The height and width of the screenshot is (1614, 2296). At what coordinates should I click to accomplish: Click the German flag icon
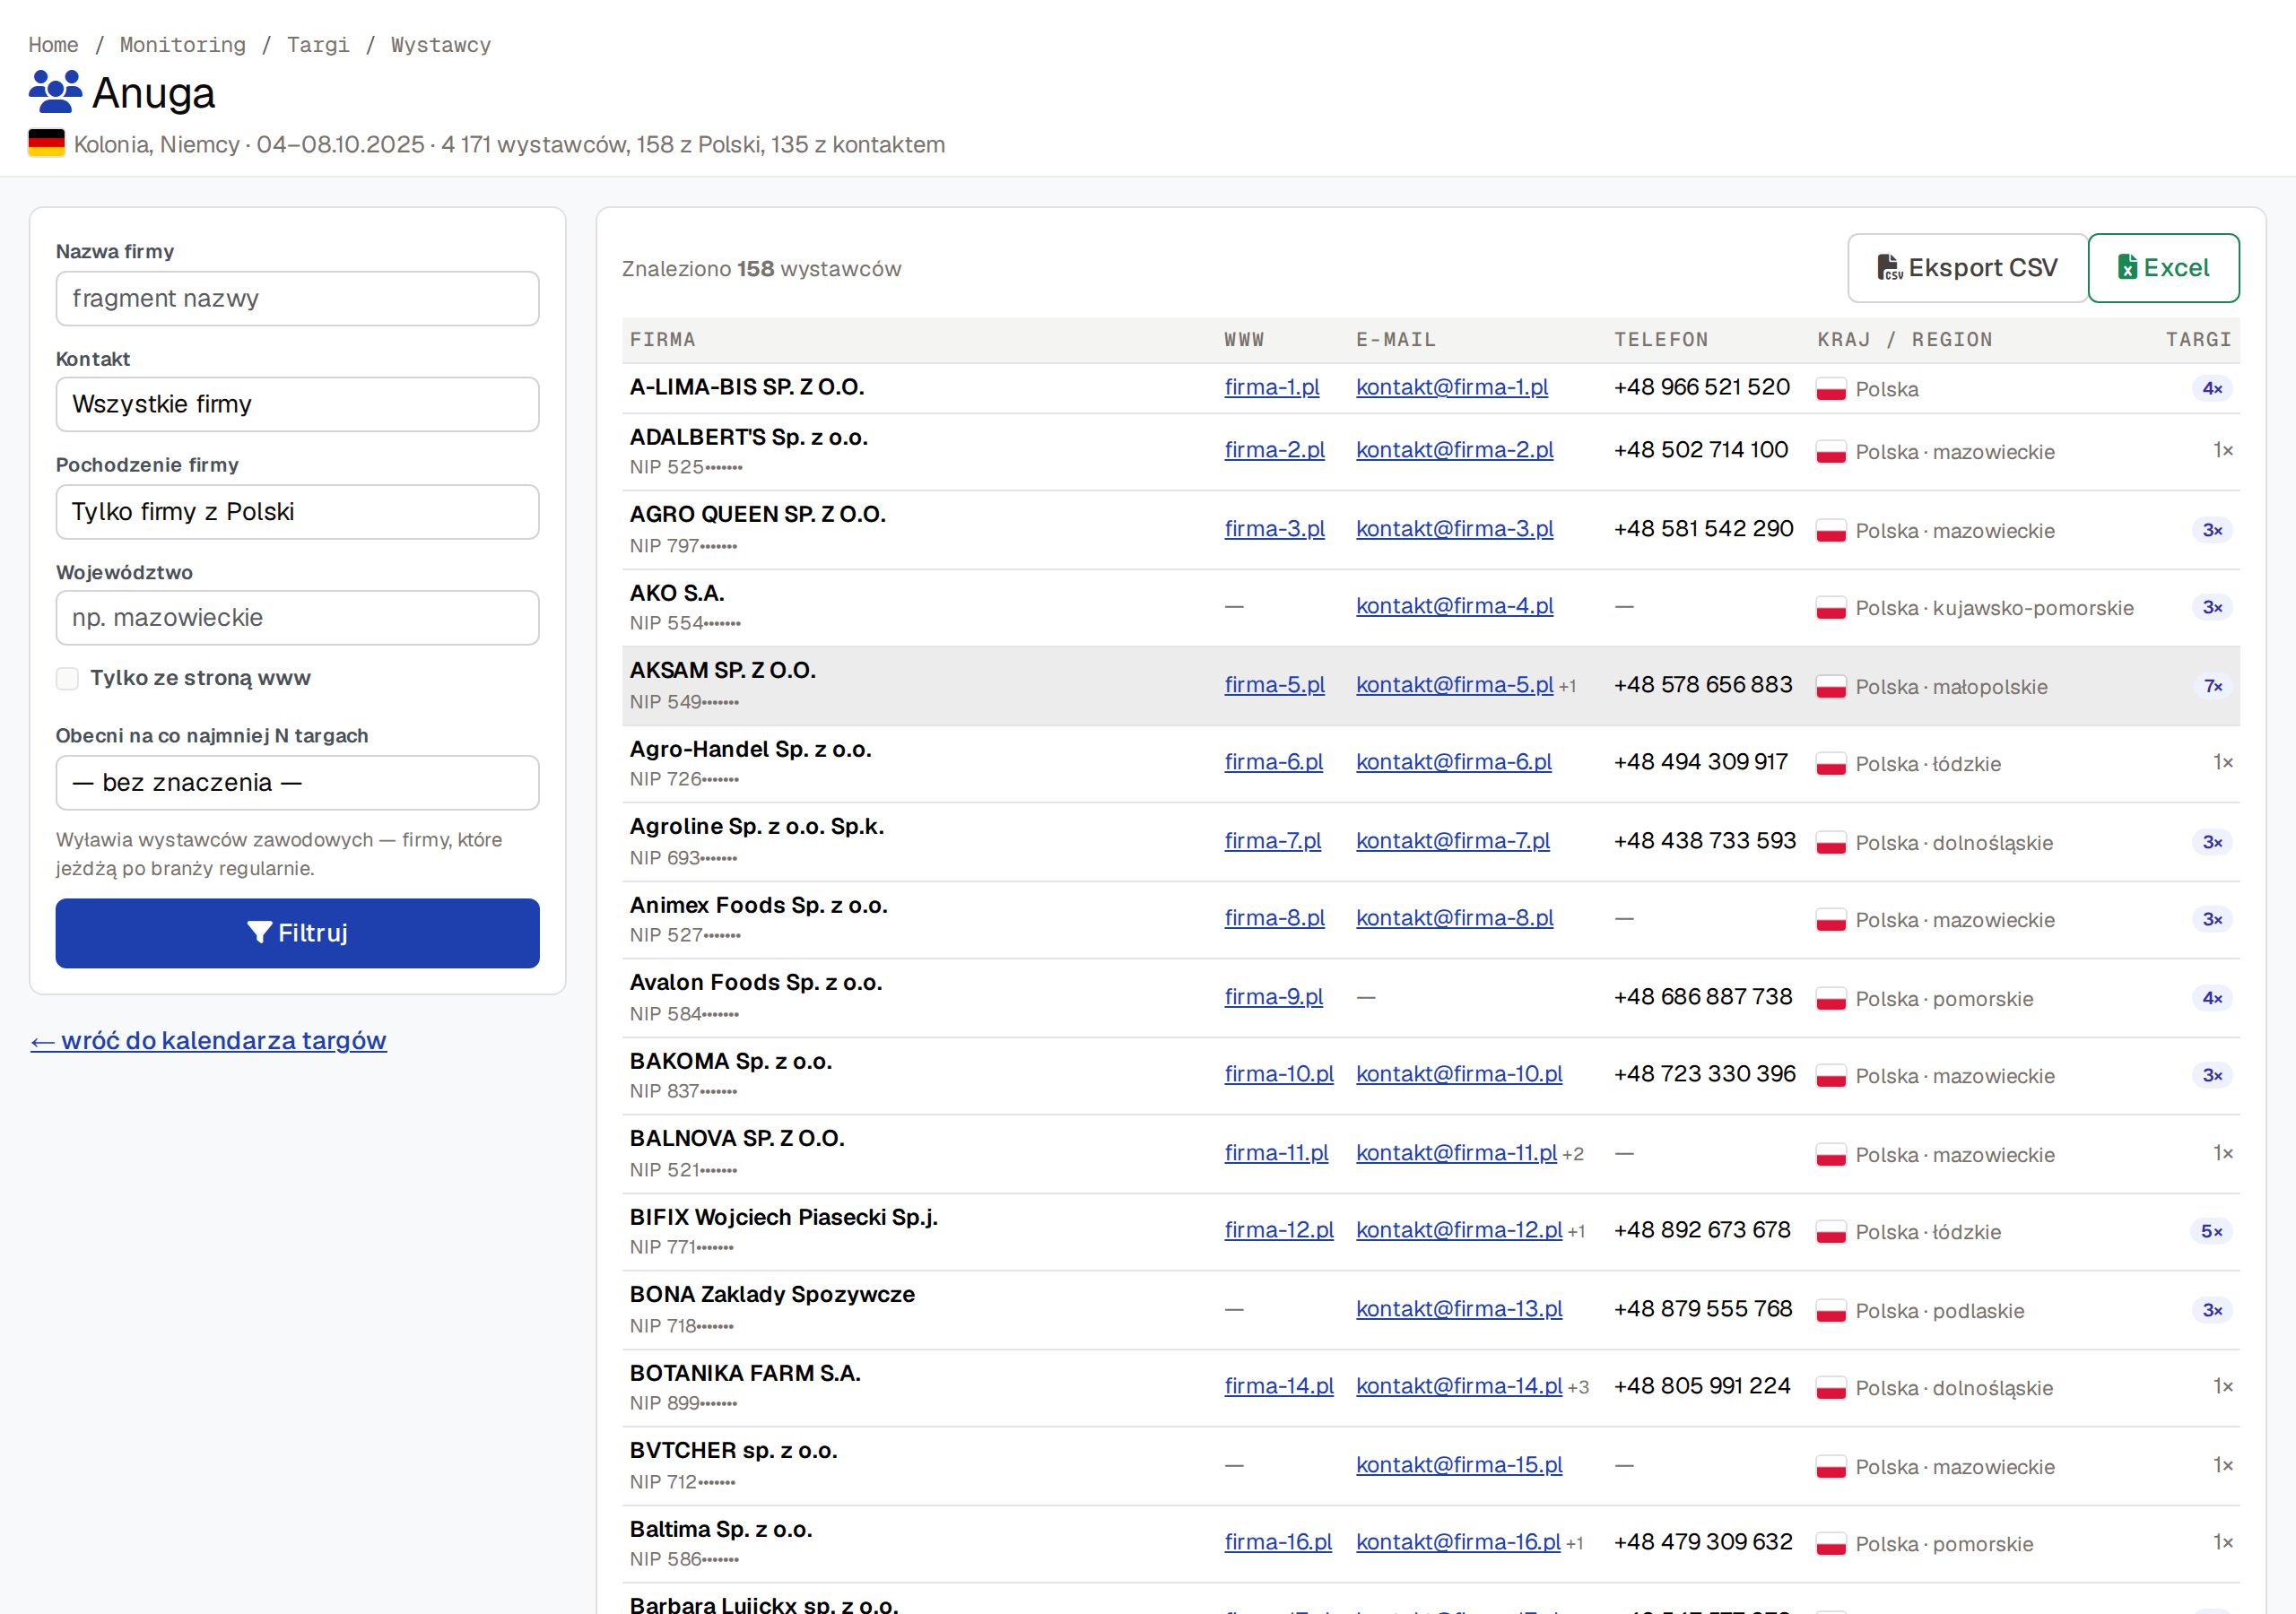click(46, 144)
